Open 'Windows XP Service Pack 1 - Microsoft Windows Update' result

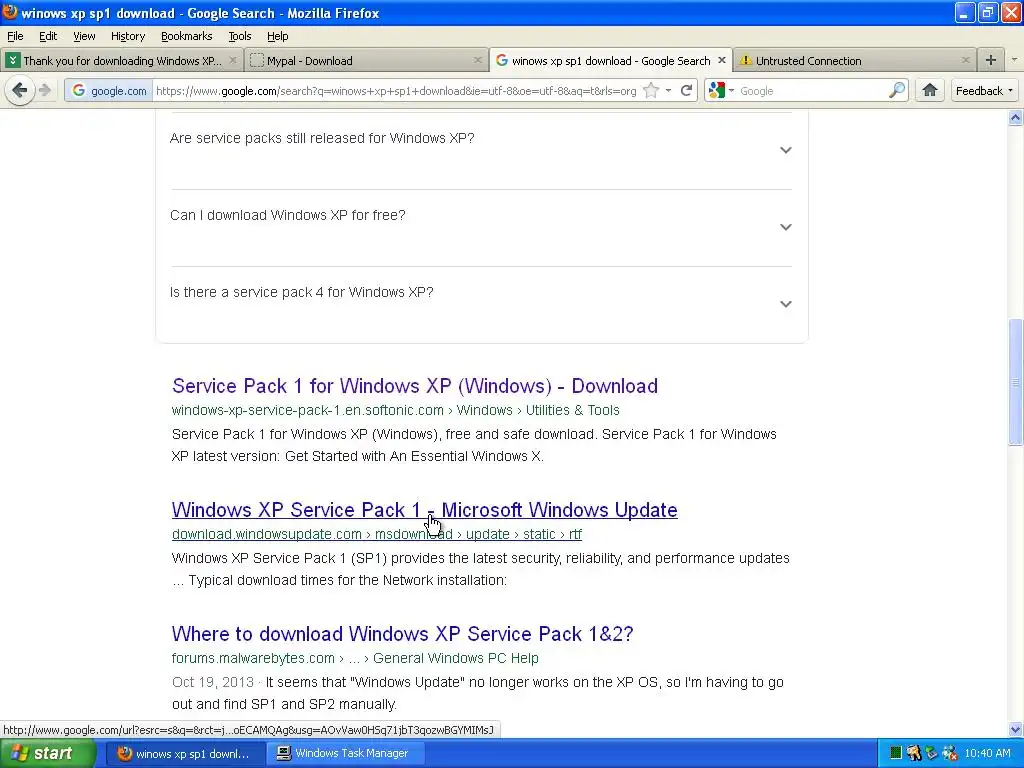coord(424,510)
